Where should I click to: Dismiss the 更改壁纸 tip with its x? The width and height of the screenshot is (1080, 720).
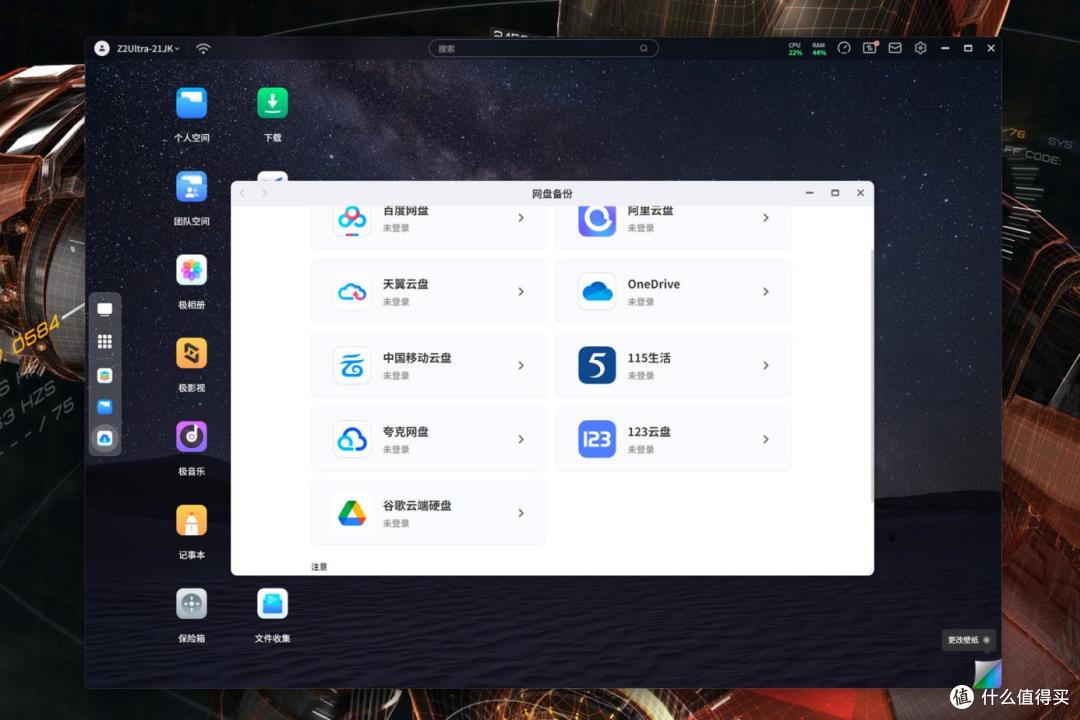(986, 640)
